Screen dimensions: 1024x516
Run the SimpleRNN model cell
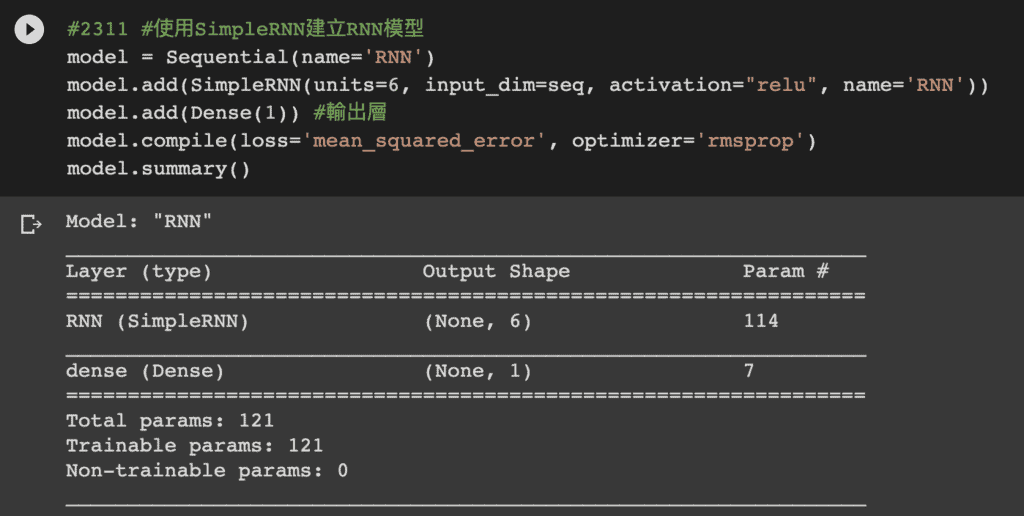tap(29, 29)
